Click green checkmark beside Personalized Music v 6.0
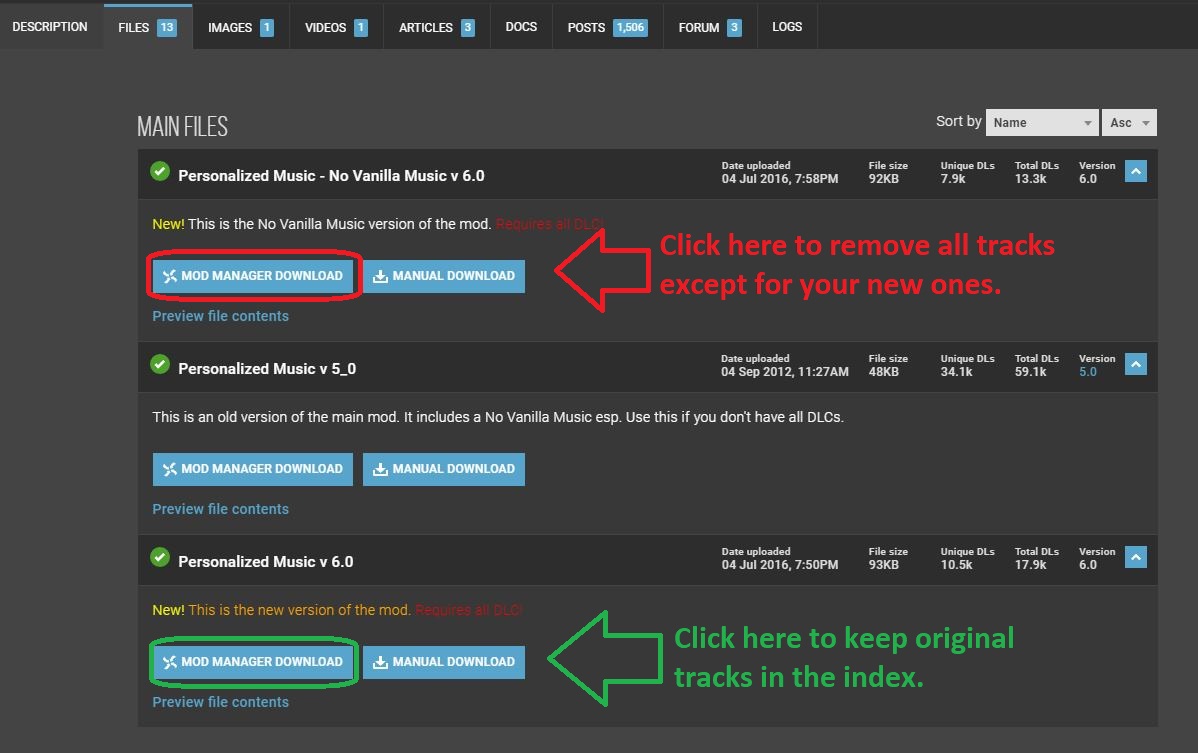 point(159,559)
